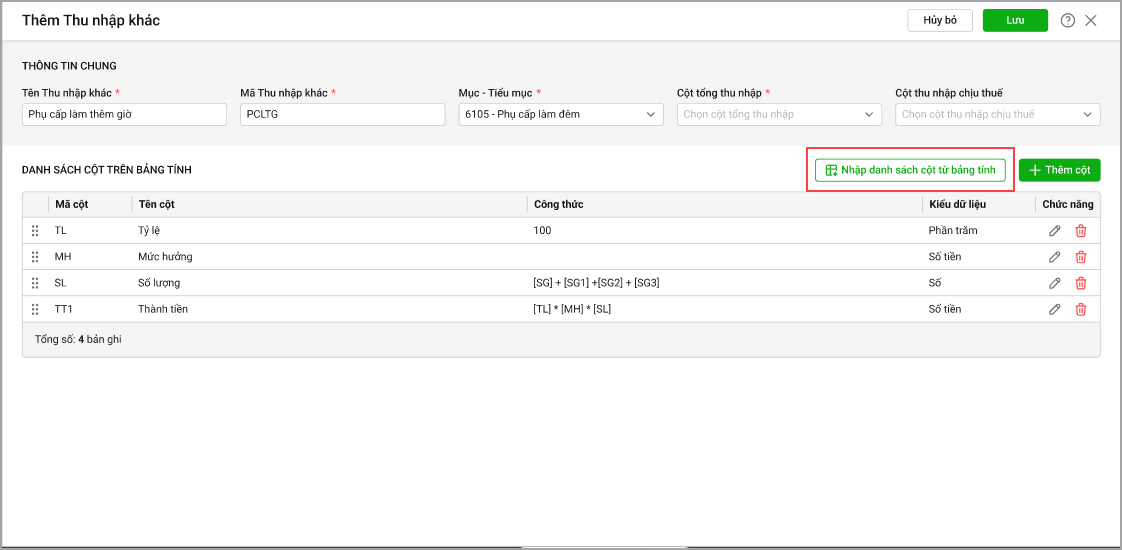Viewport: 1122px width, 550px height.
Task: Click the Thêm cột button
Action: 1059,170
